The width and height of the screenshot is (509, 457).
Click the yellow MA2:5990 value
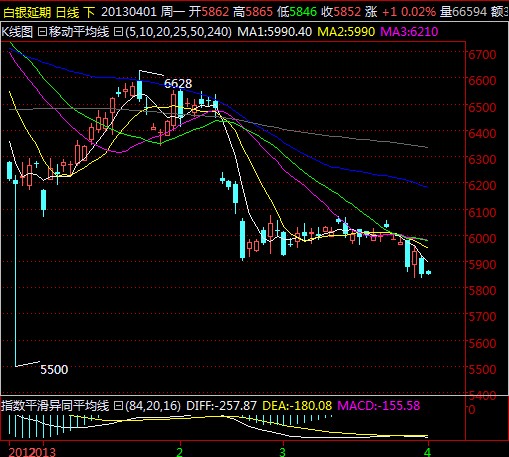point(346,32)
